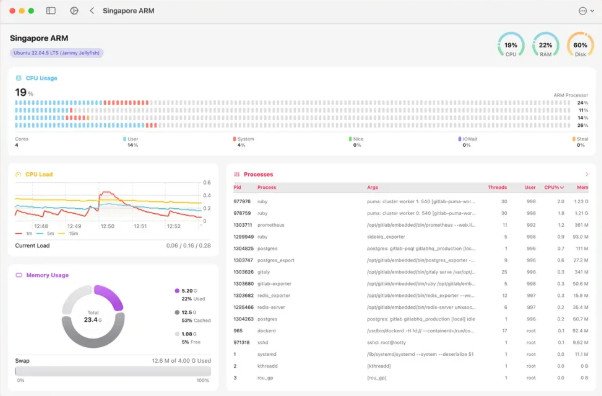602x396 pixels.
Task: Select the prometheus process row
Action: 411,225
